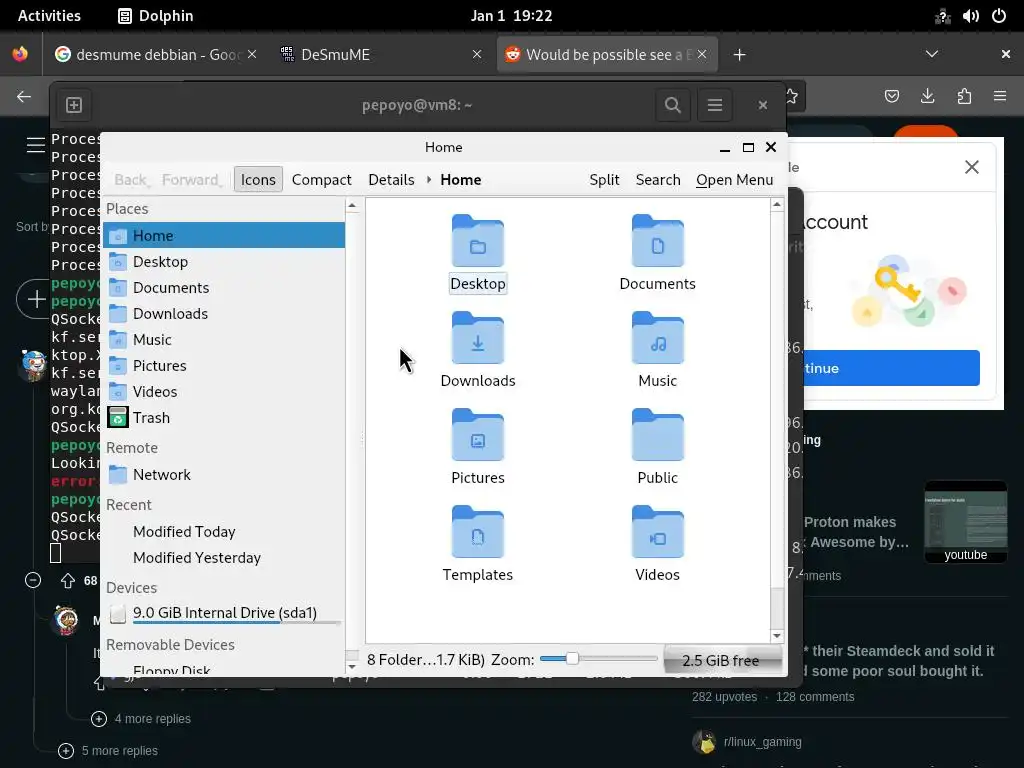Click the terminal search icon
The width and height of the screenshot is (1024, 768).
[673, 104]
